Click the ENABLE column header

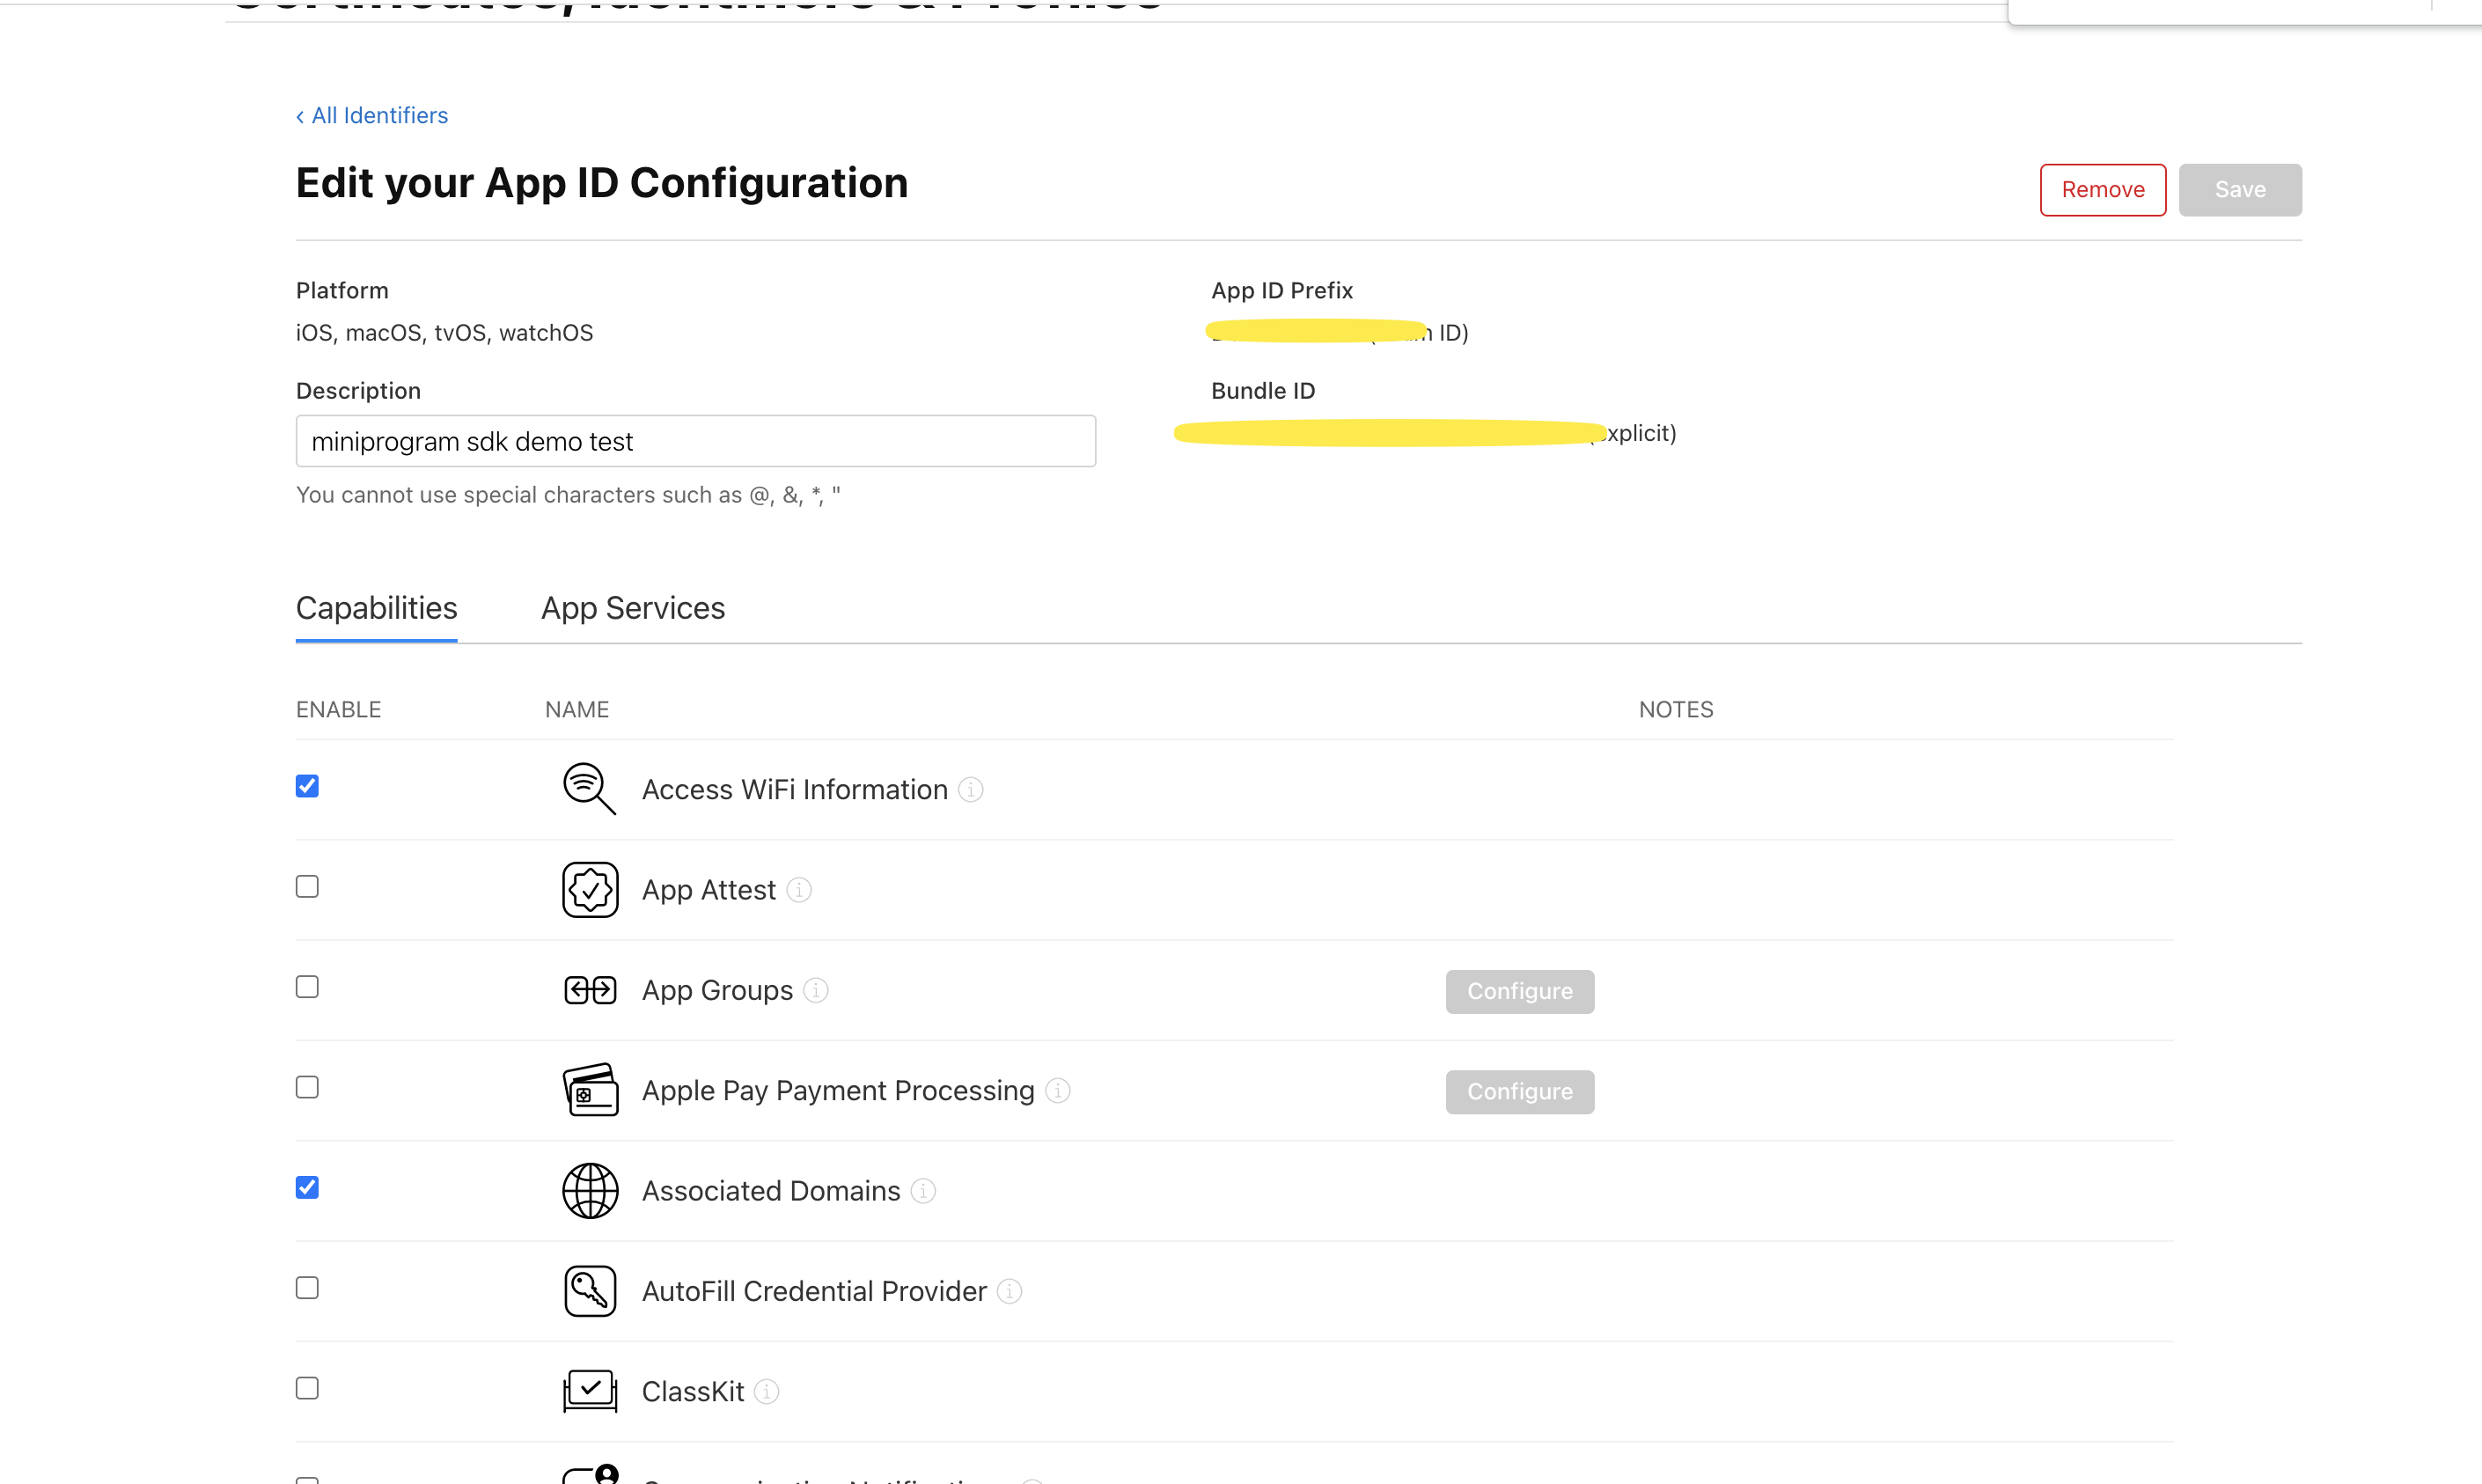339,709
